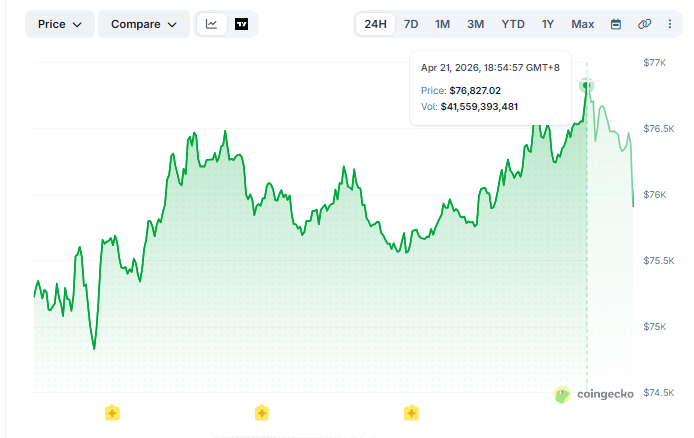Expand the Price dropdown
This screenshot has height=438, width=694.
coord(60,24)
